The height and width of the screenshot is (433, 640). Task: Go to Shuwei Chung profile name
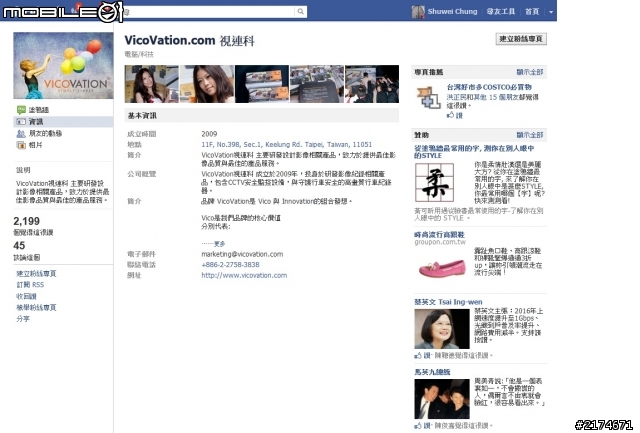pos(452,11)
